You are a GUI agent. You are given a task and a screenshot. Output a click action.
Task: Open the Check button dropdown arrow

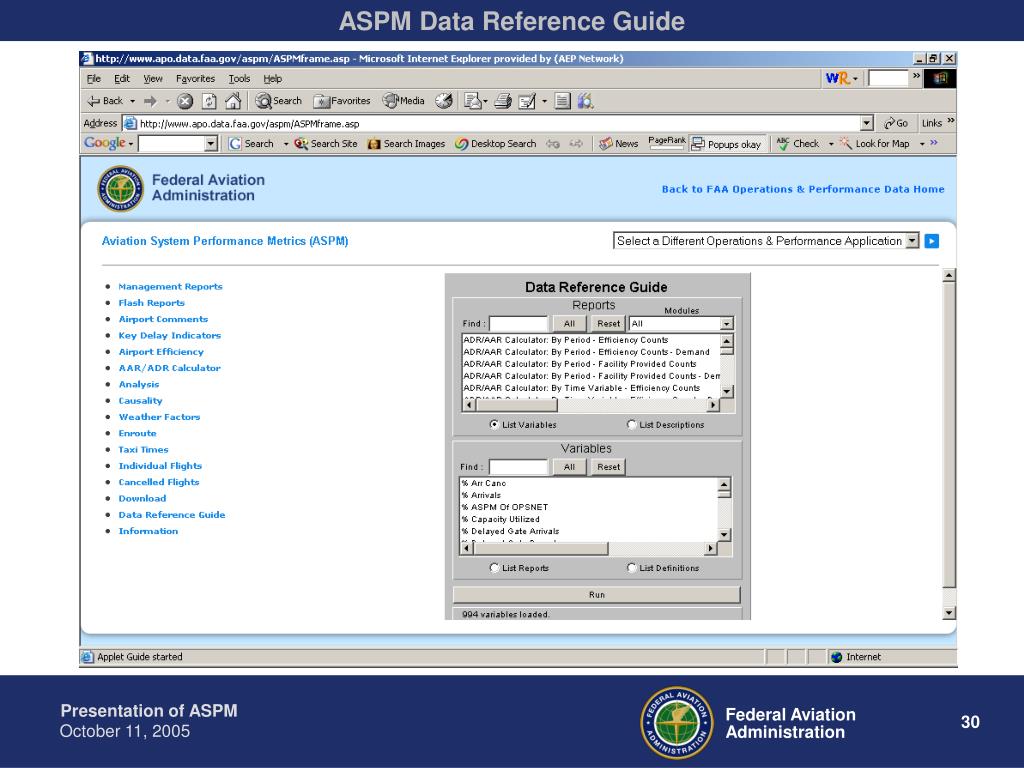831,144
